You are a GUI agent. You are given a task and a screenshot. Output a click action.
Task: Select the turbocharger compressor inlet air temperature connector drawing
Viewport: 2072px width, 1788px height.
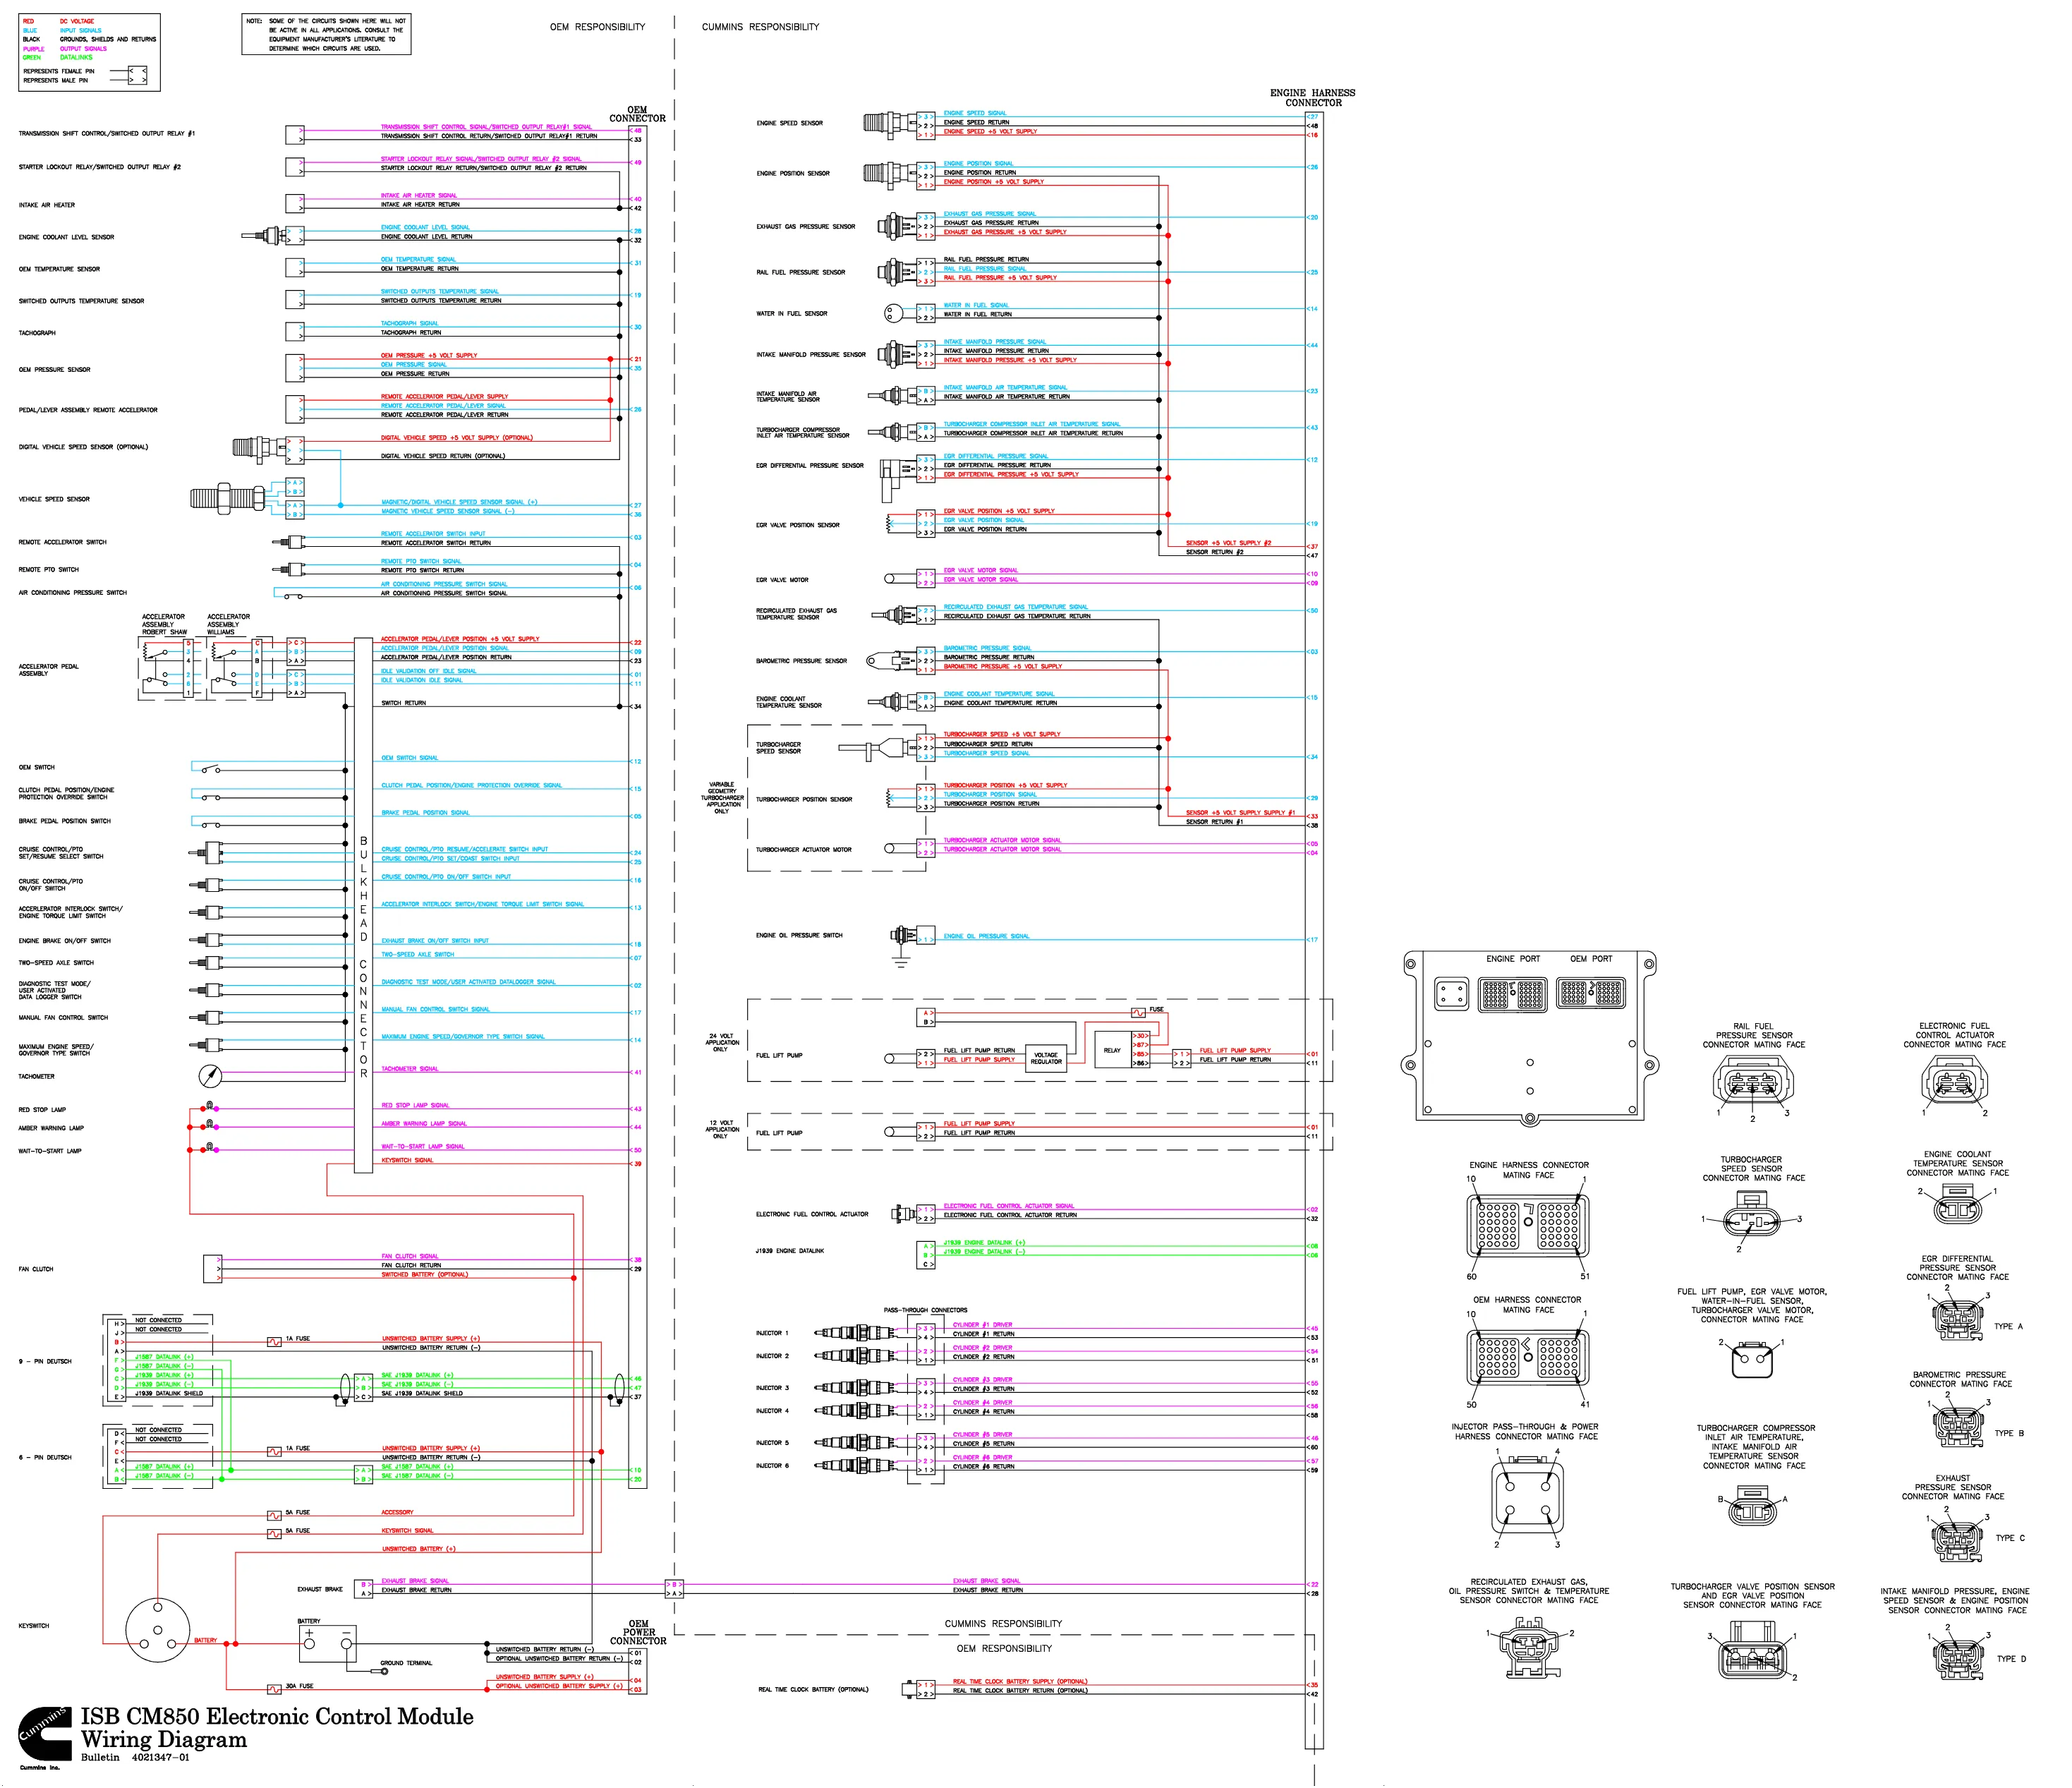pyautogui.click(x=1752, y=1505)
